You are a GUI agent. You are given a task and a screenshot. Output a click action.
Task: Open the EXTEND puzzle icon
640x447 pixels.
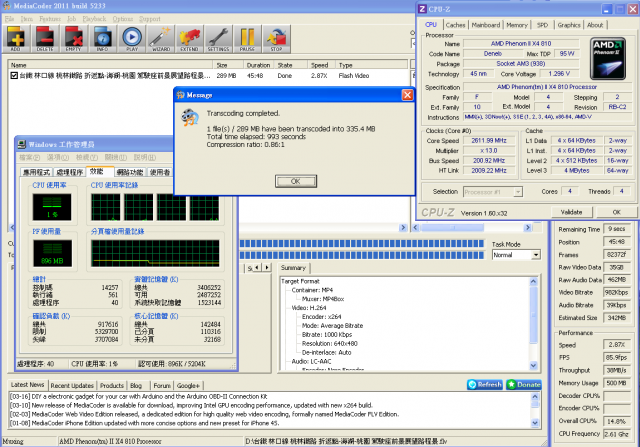[x=189, y=39]
